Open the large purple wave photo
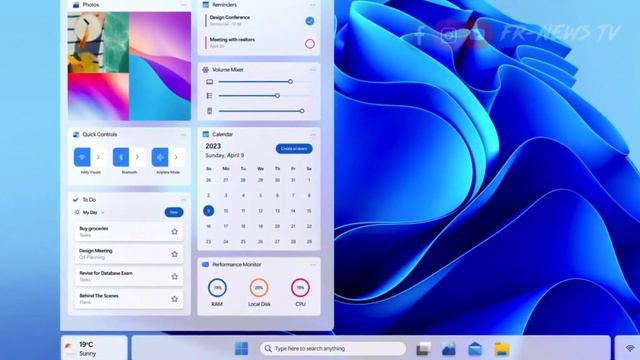Viewport: 640px width, 360px height. 160,66
